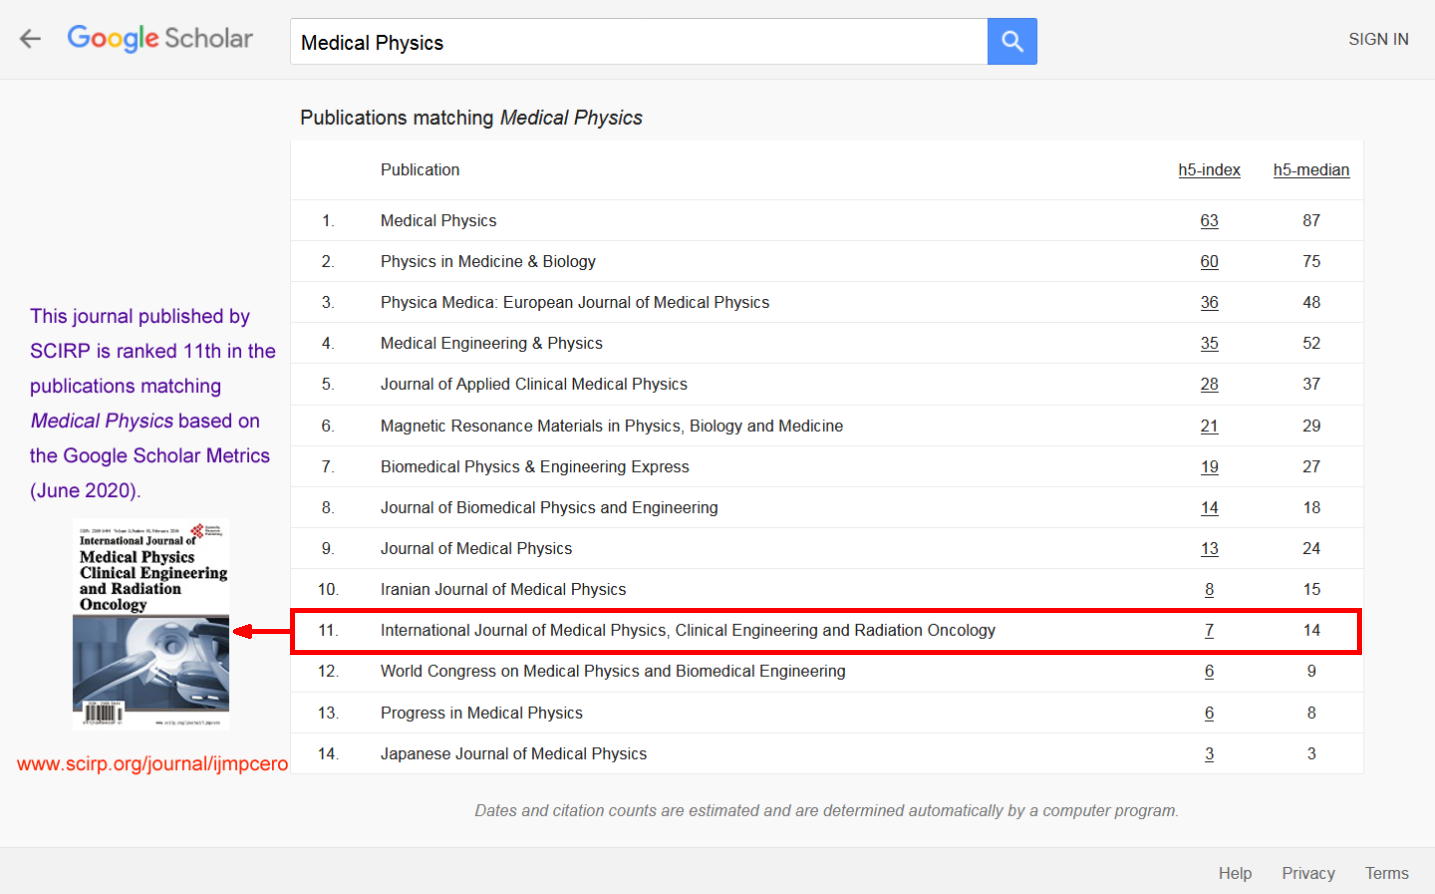Screen dimensions: 1435x894
Task: Click h5-median value 18
Action: point(1311,508)
